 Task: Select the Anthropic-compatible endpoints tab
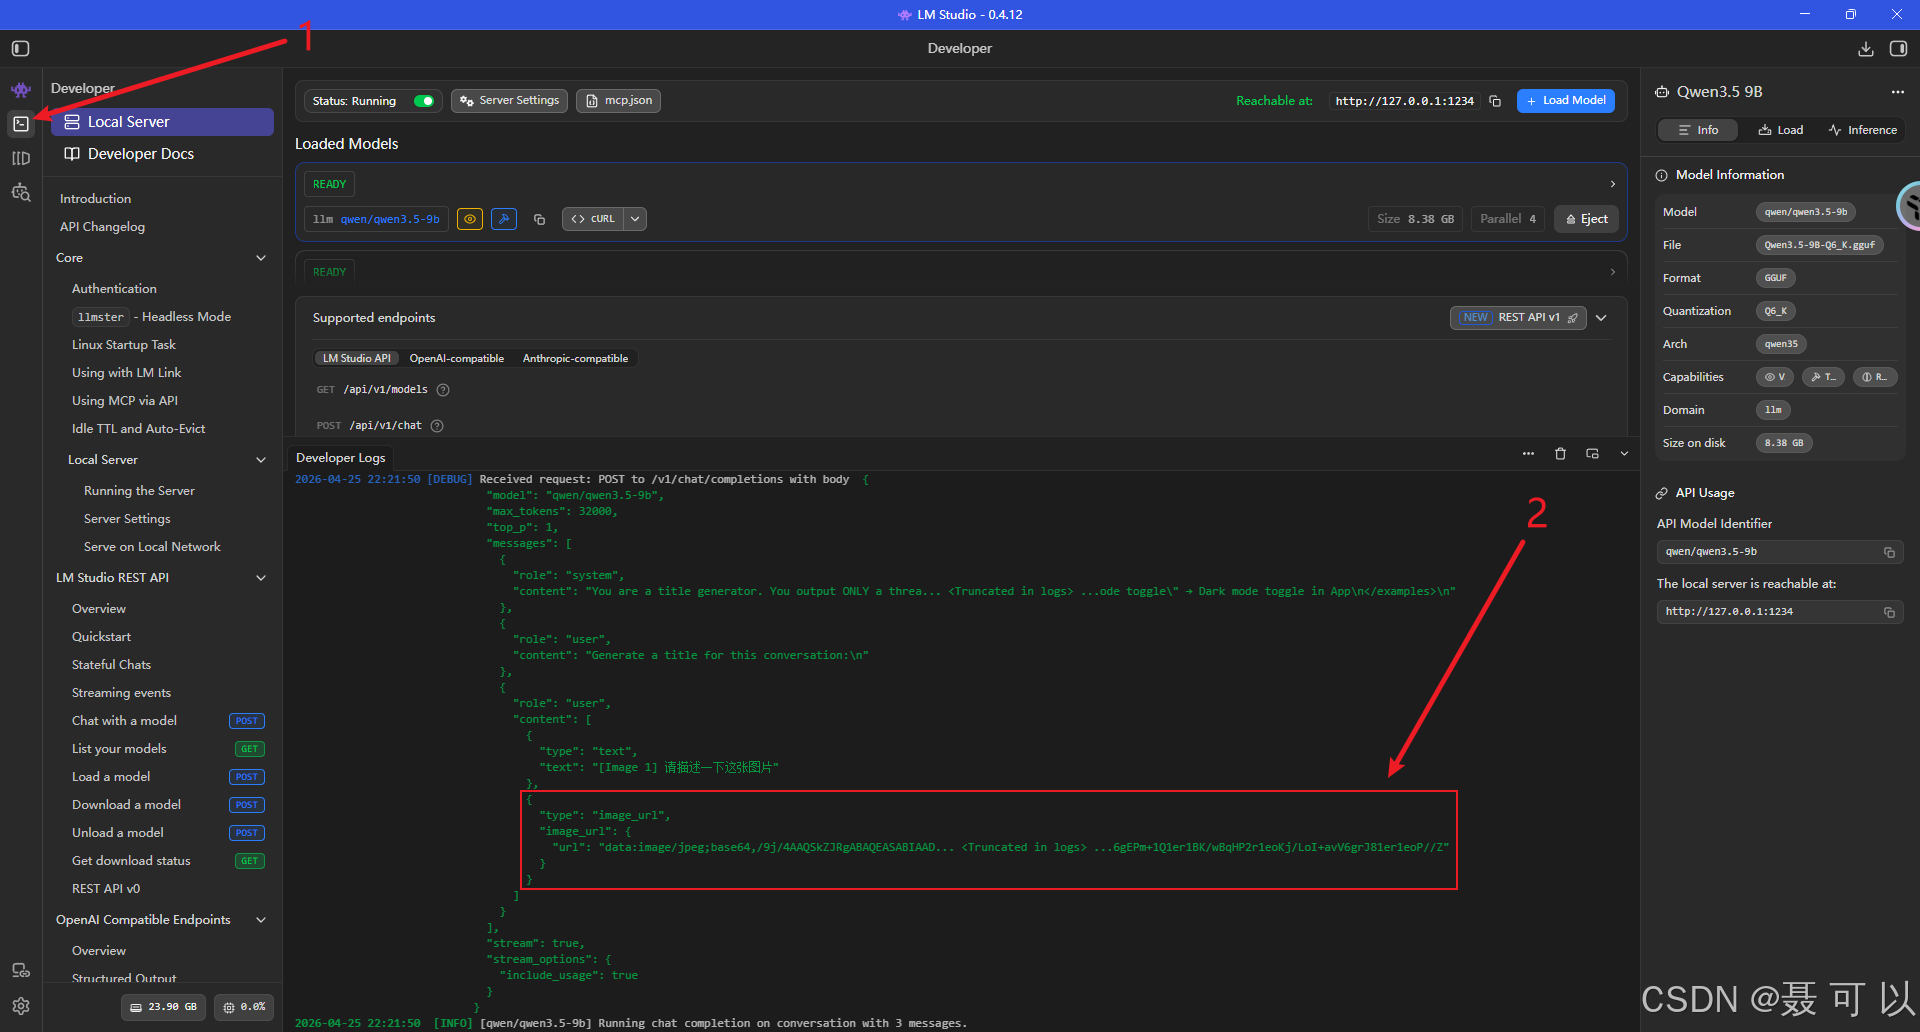tap(575, 359)
